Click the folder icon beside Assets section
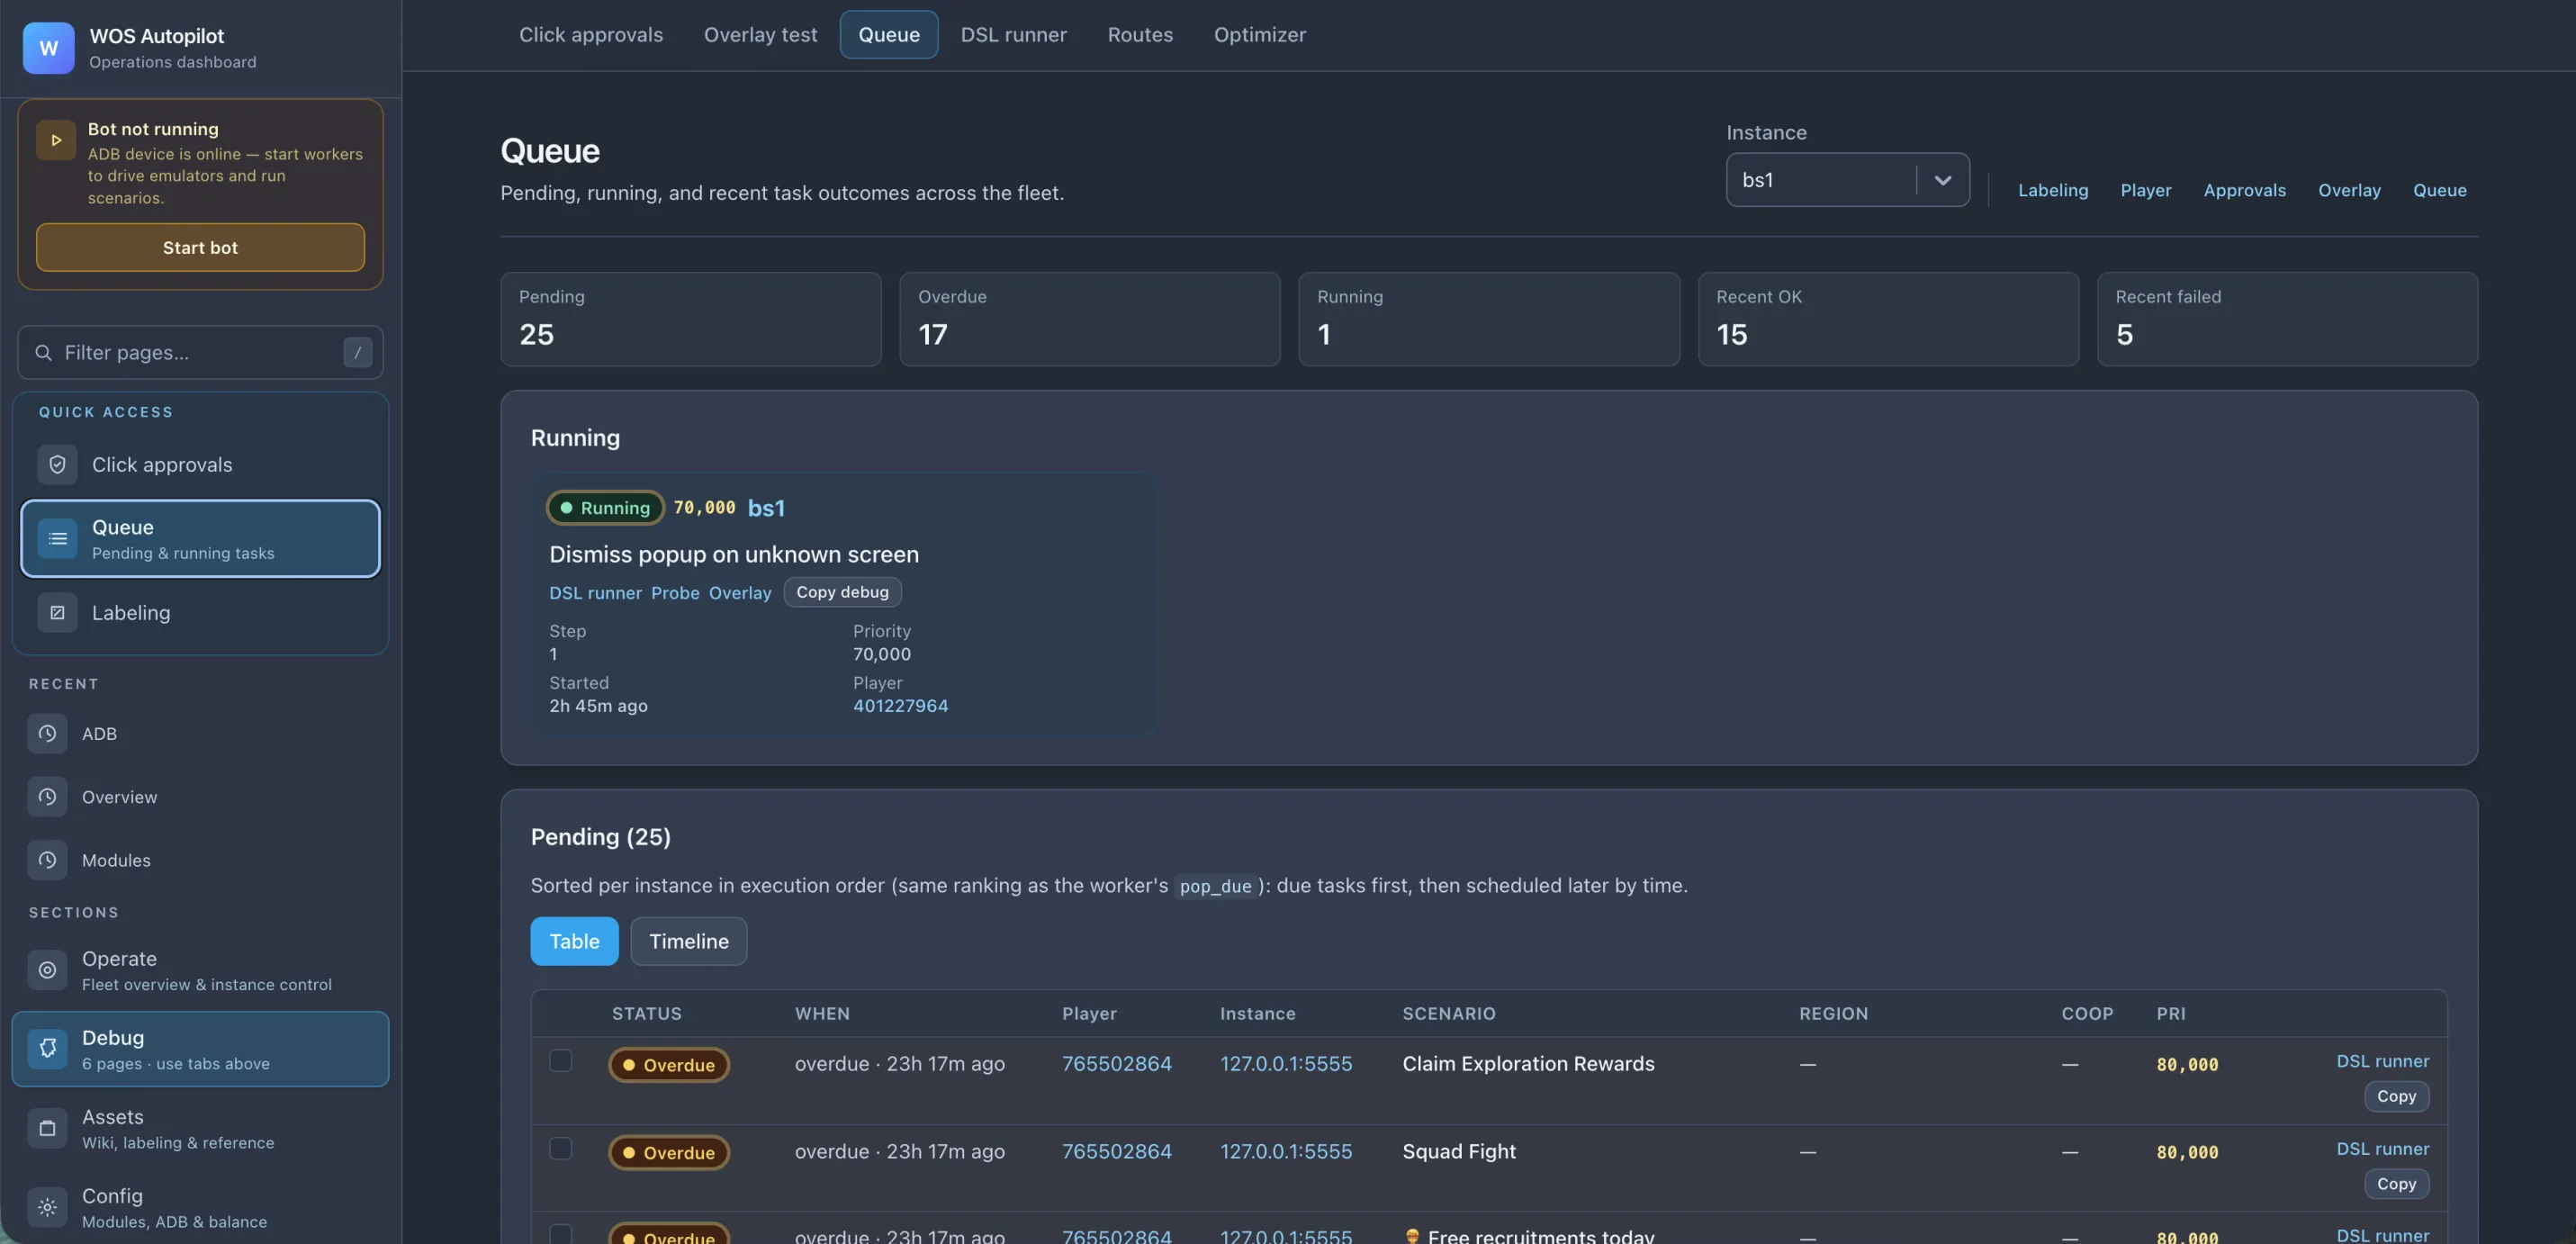 [x=47, y=1128]
